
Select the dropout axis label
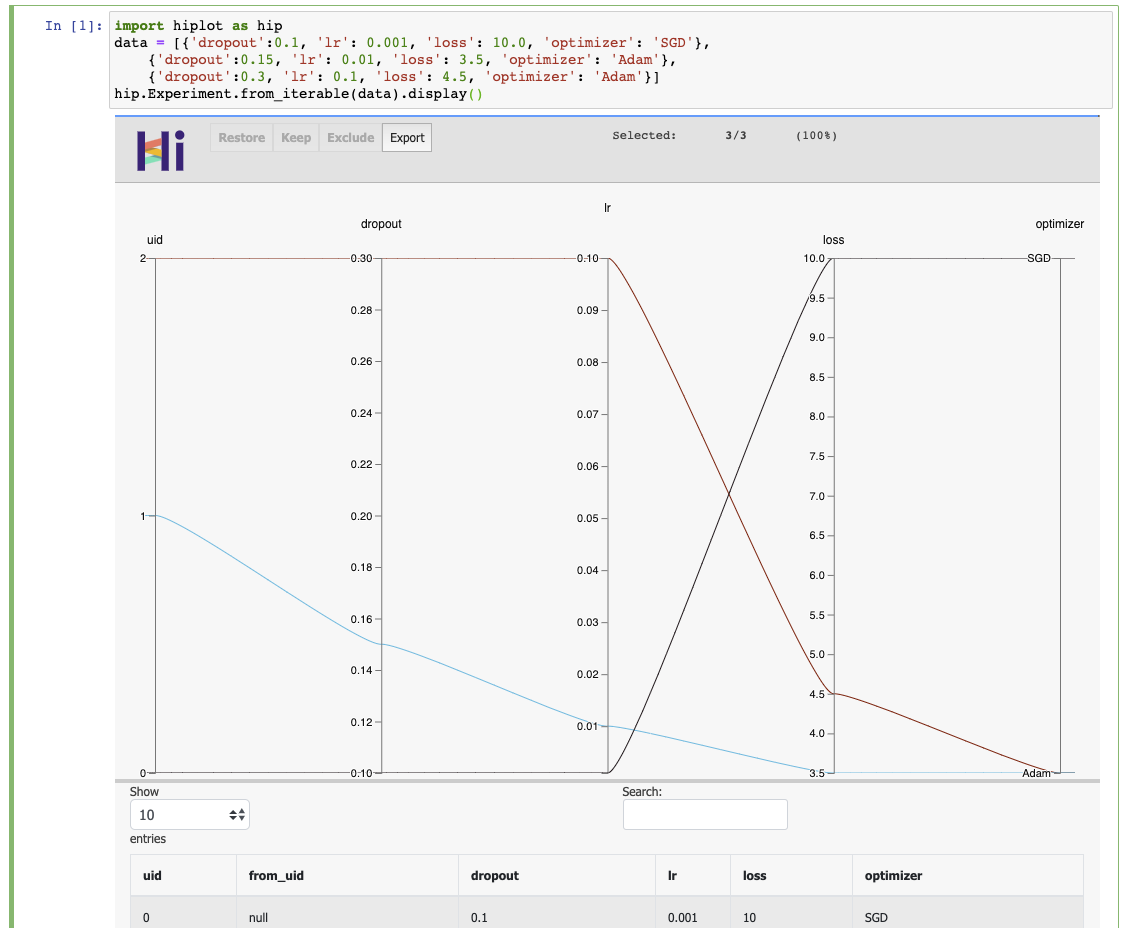tap(381, 224)
